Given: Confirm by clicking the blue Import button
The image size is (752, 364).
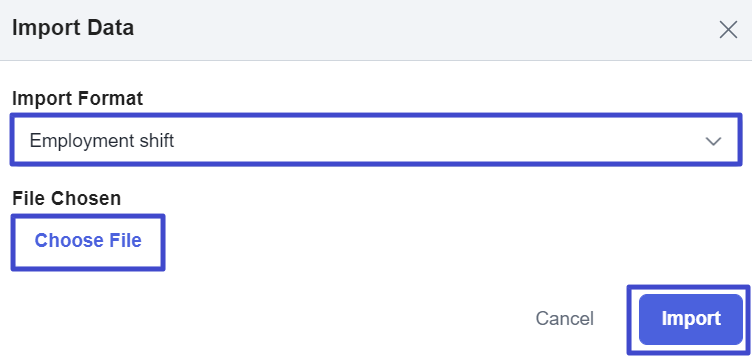Looking at the screenshot, I should (x=691, y=319).
